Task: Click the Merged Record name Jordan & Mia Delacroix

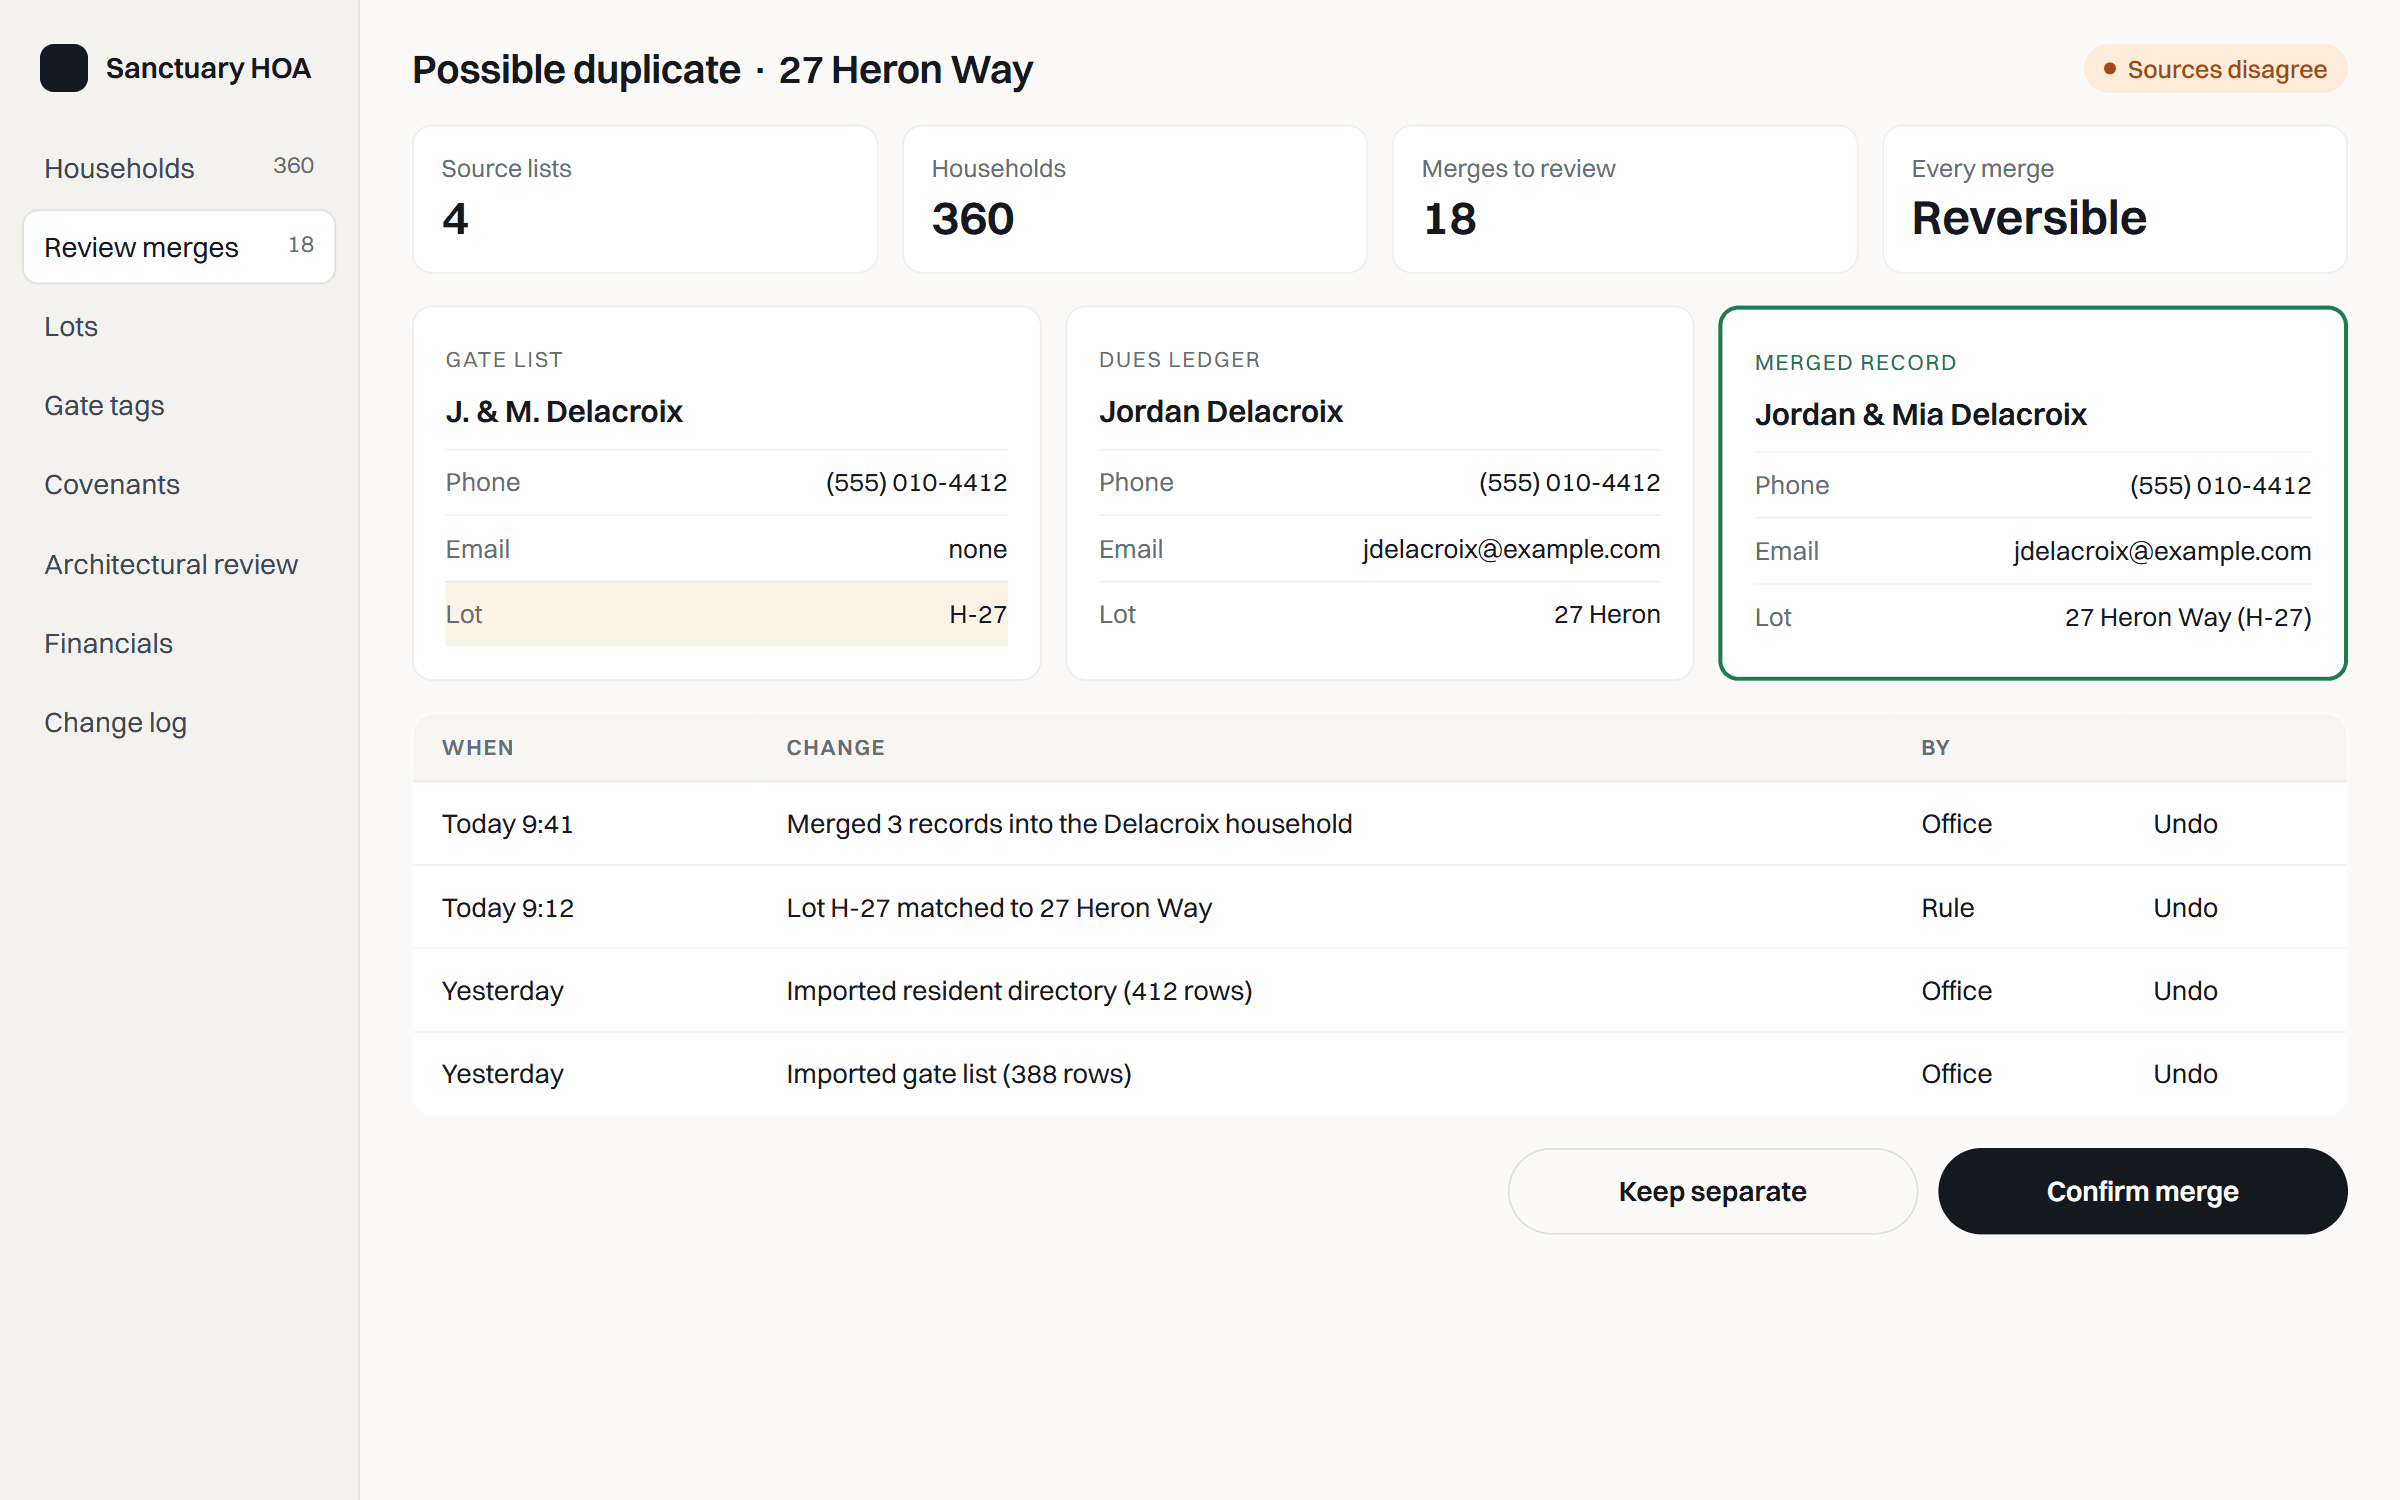Action: pyautogui.click(x=1920, y=414)
